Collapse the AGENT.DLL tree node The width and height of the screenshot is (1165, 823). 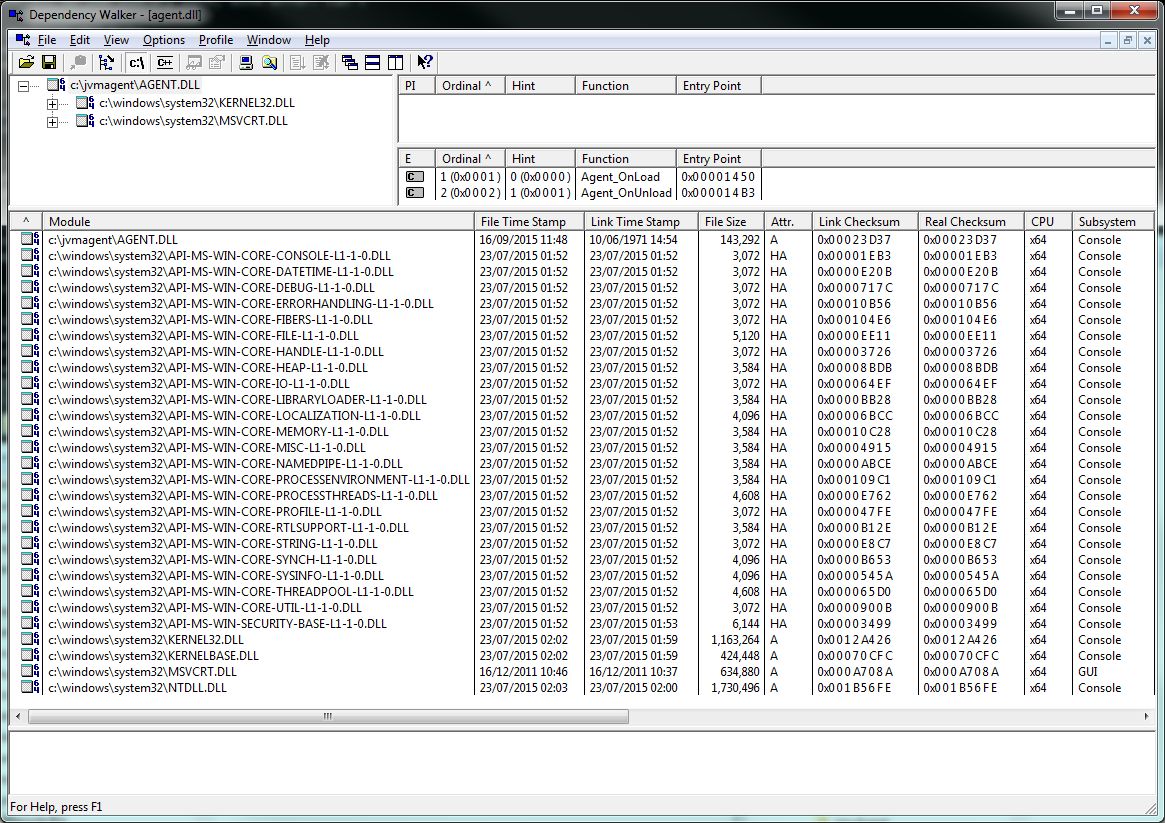point(24,86)
